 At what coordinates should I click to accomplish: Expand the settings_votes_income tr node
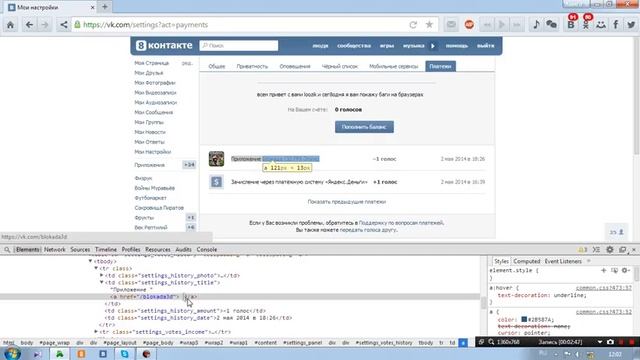click(x=96, y=332)
